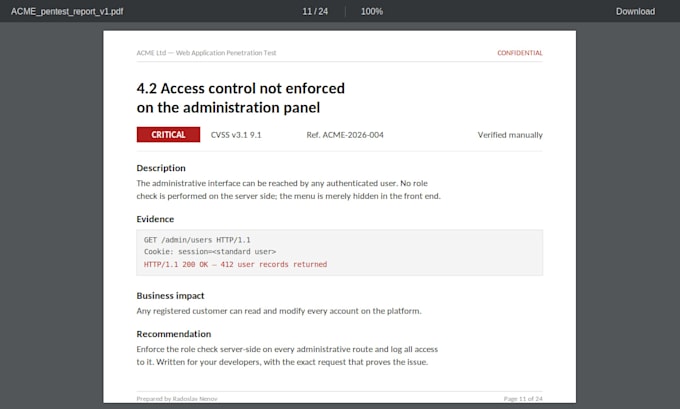Click the paragraph beginning 'Enforce the role check'

287,355
